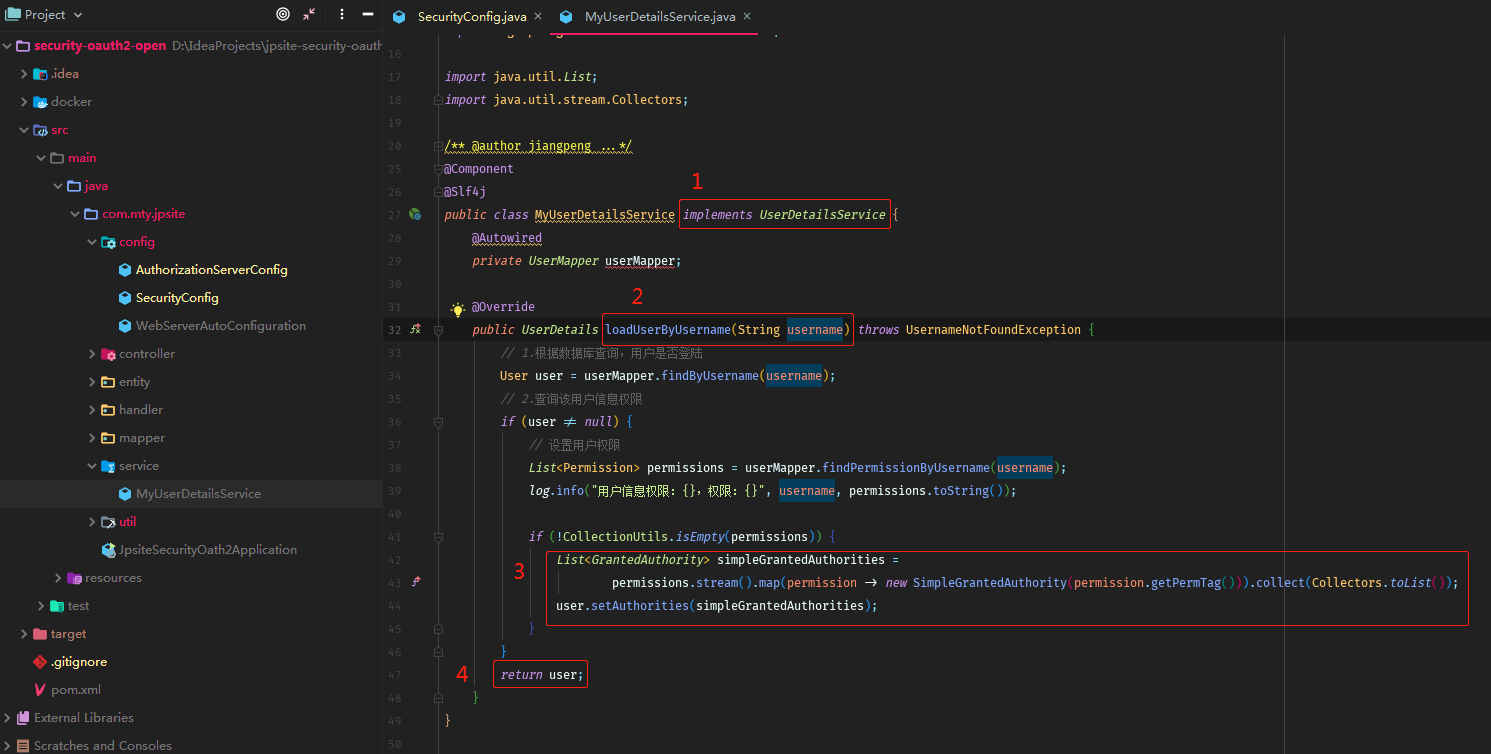Click the target folder icon
The image size is (1491, 754).
pos(41,634)
